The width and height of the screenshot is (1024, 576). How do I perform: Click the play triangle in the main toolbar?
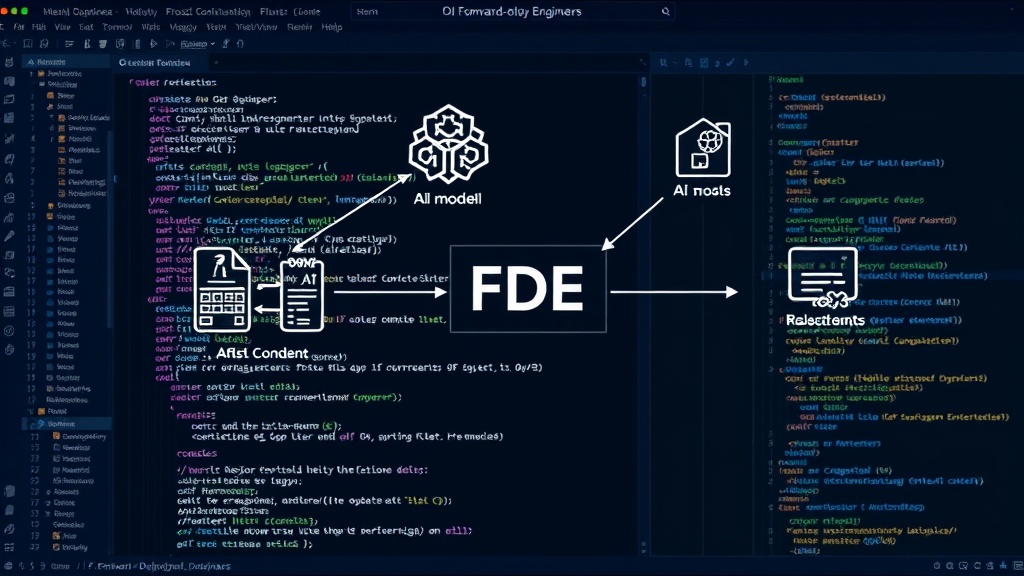click(x=153, y=44)
